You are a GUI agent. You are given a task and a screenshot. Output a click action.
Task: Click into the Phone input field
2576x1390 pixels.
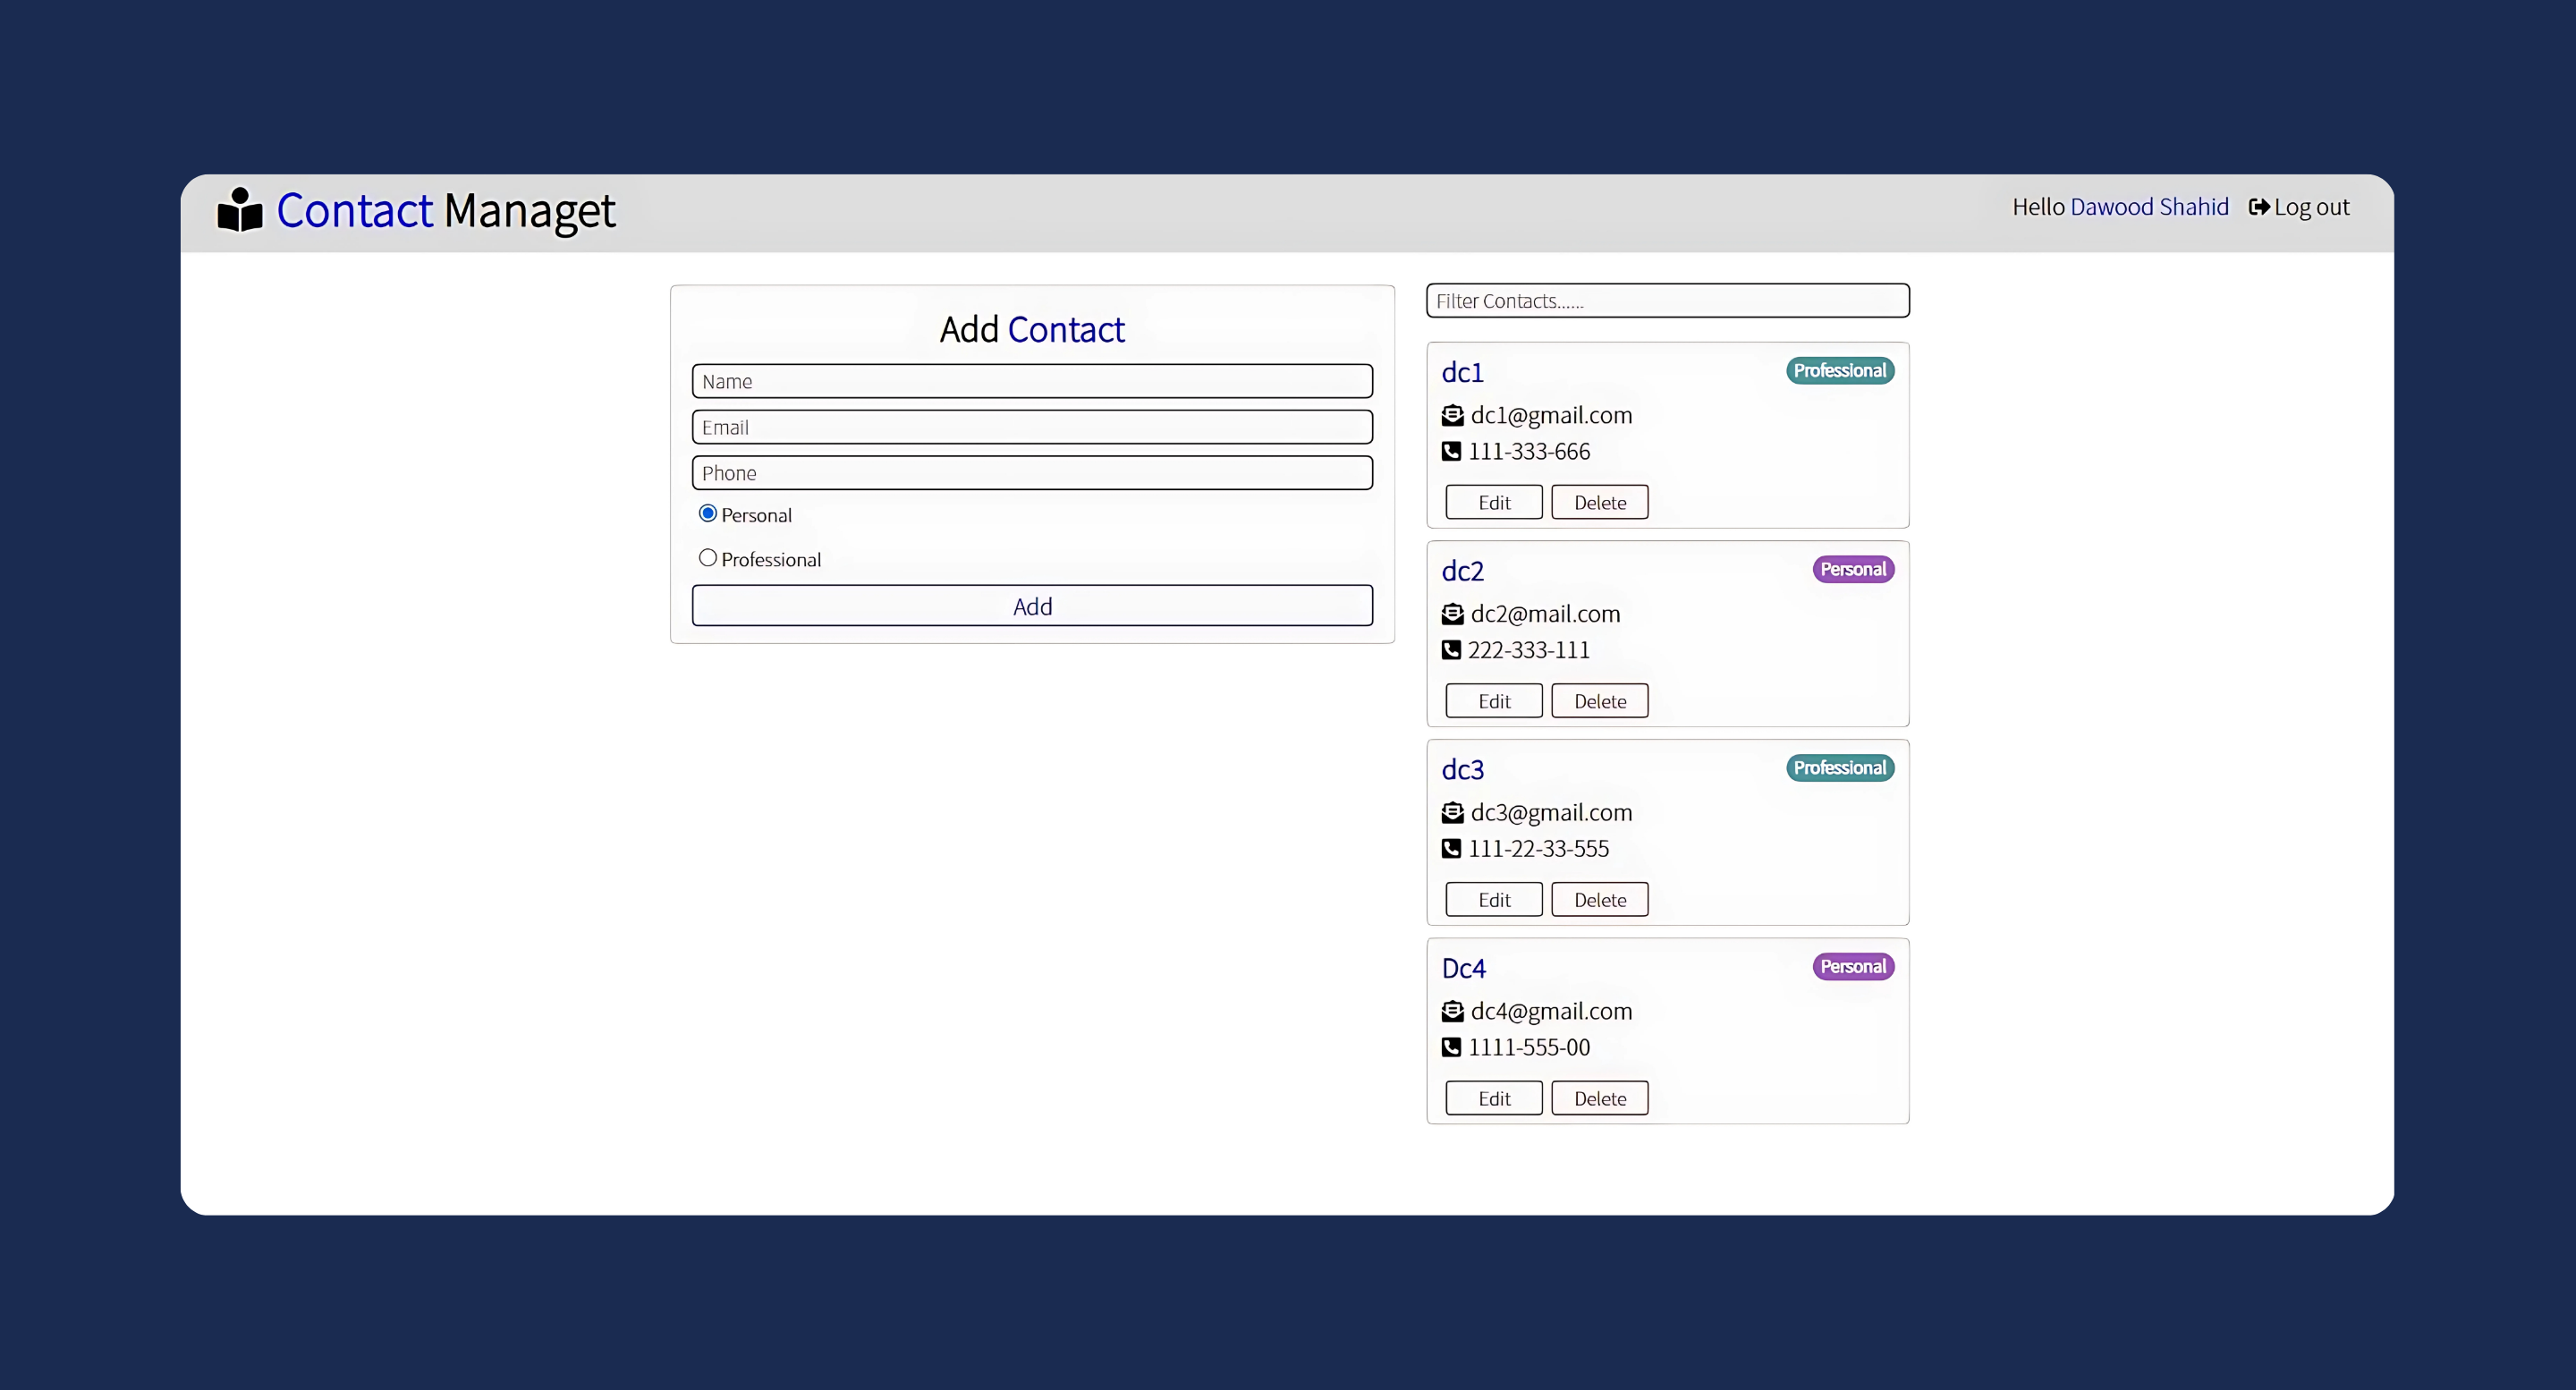click(x=1032, y=473)
